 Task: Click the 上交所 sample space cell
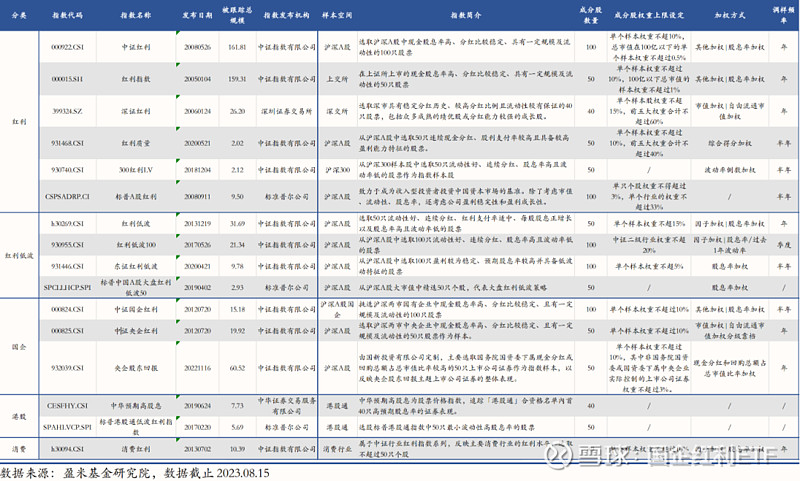[x=337, y=79]
